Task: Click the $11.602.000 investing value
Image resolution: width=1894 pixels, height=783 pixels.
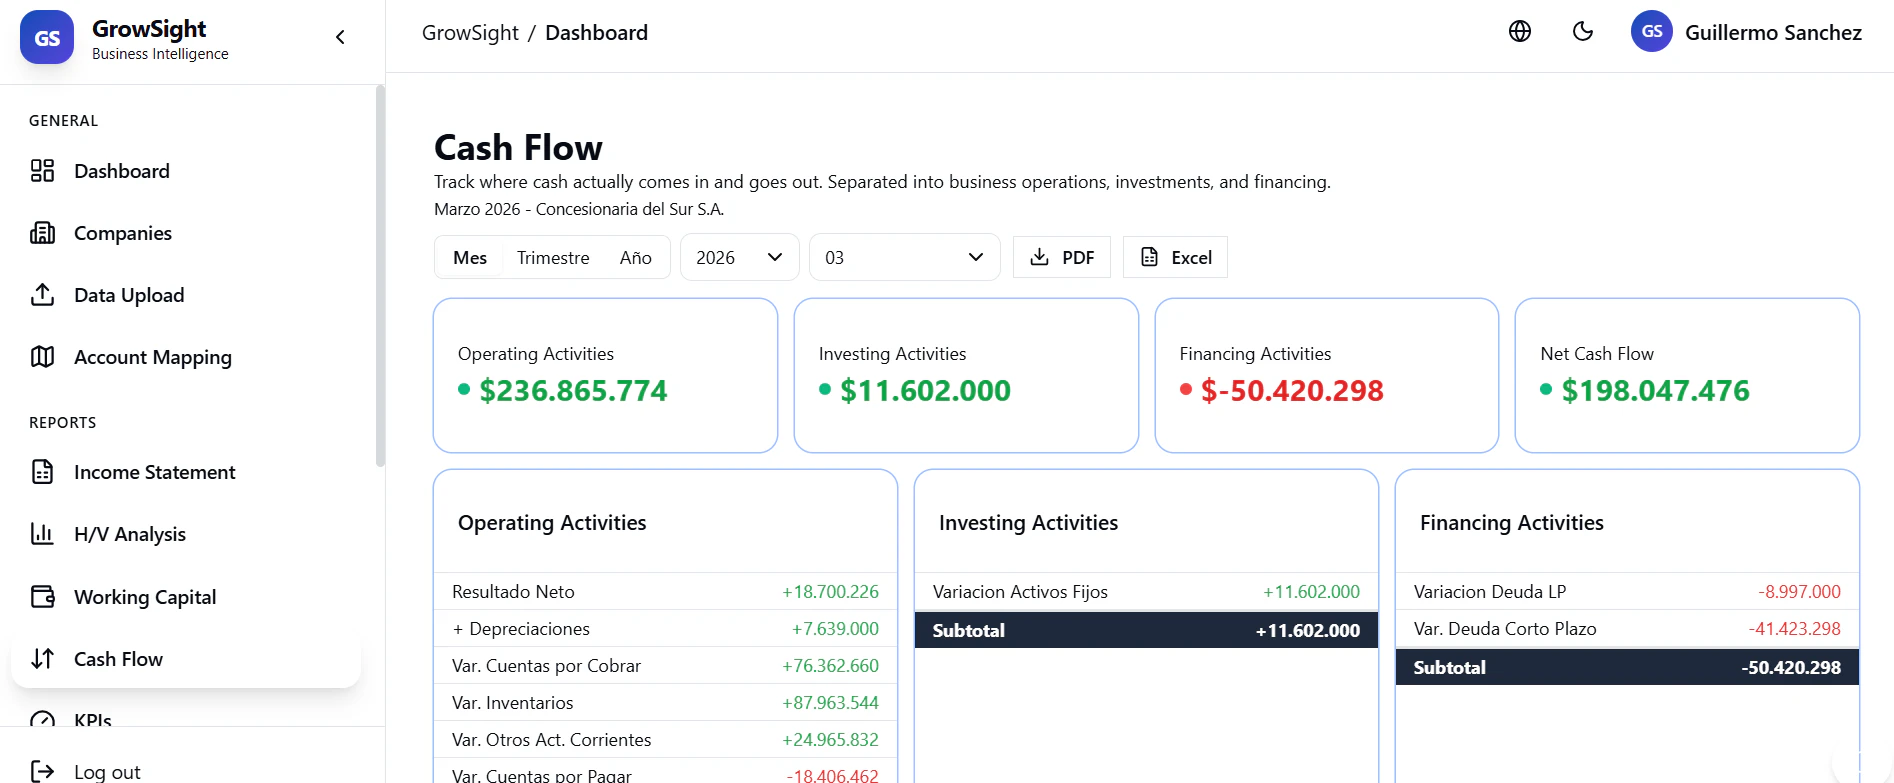Action: [x=925, y=390]
